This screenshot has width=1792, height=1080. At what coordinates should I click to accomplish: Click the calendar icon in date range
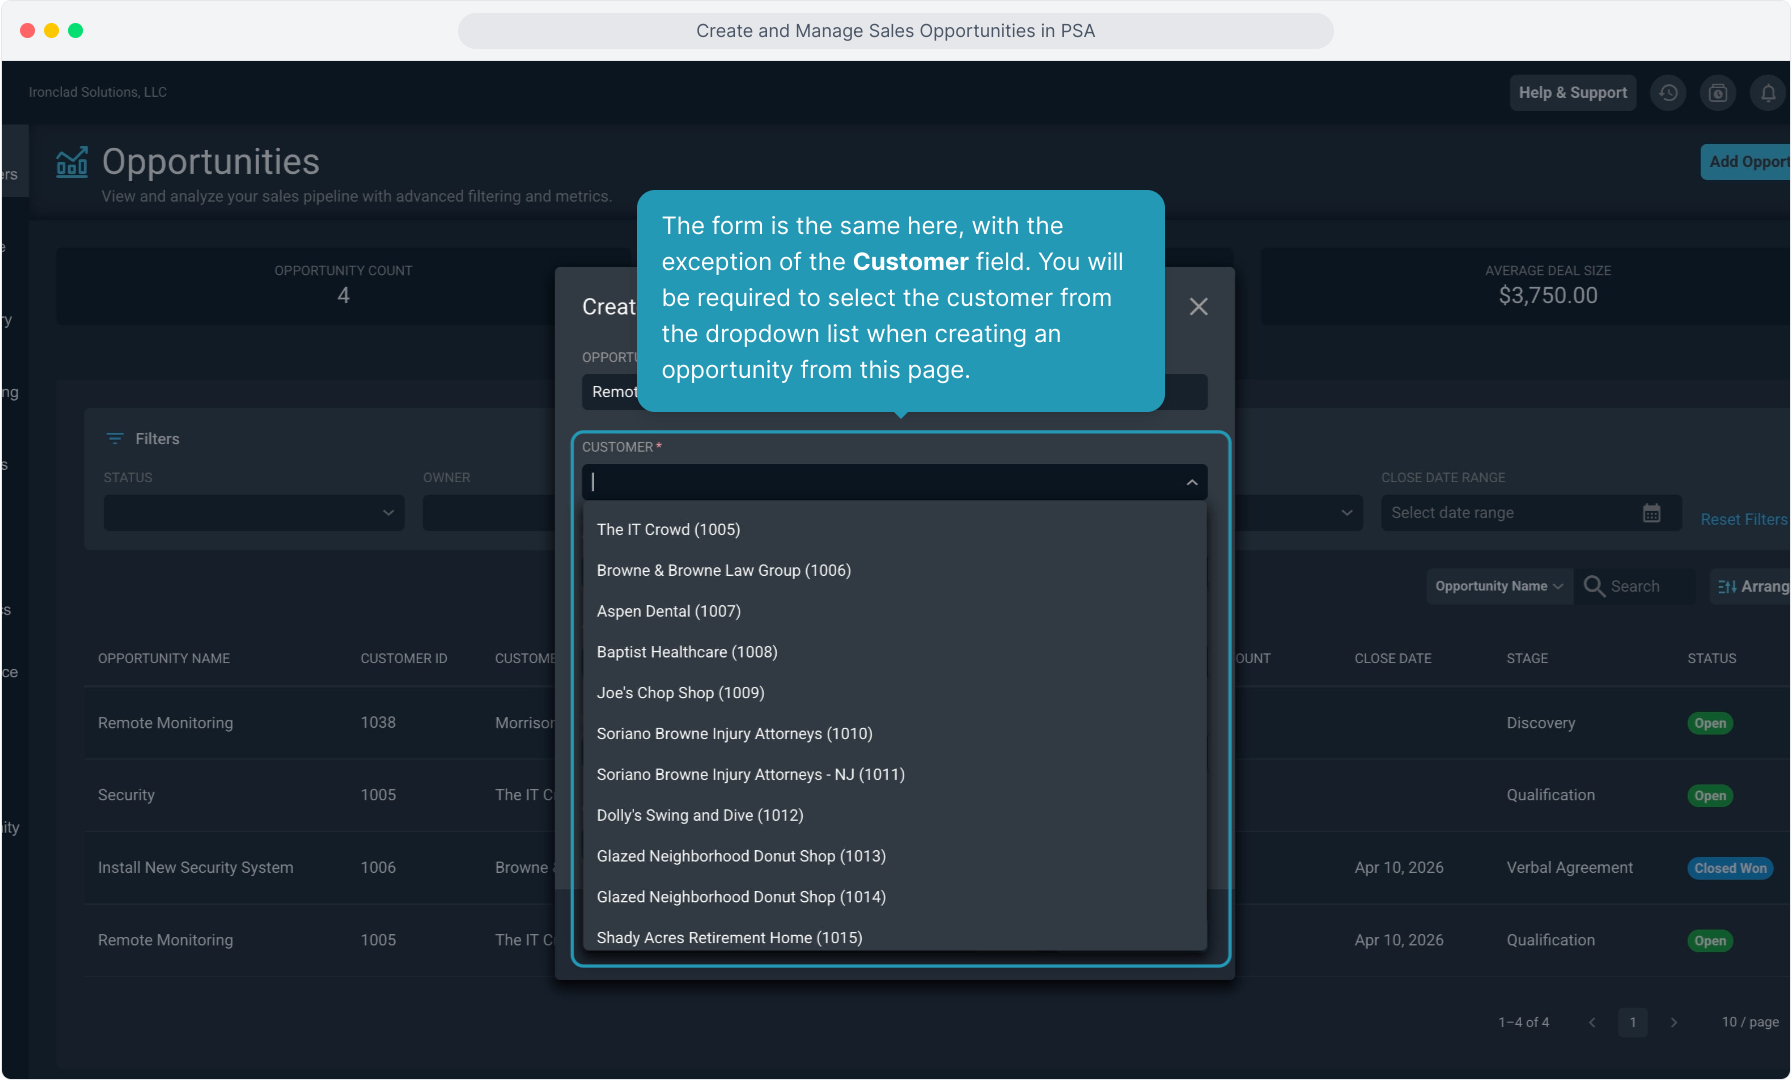click(1651, 513)
